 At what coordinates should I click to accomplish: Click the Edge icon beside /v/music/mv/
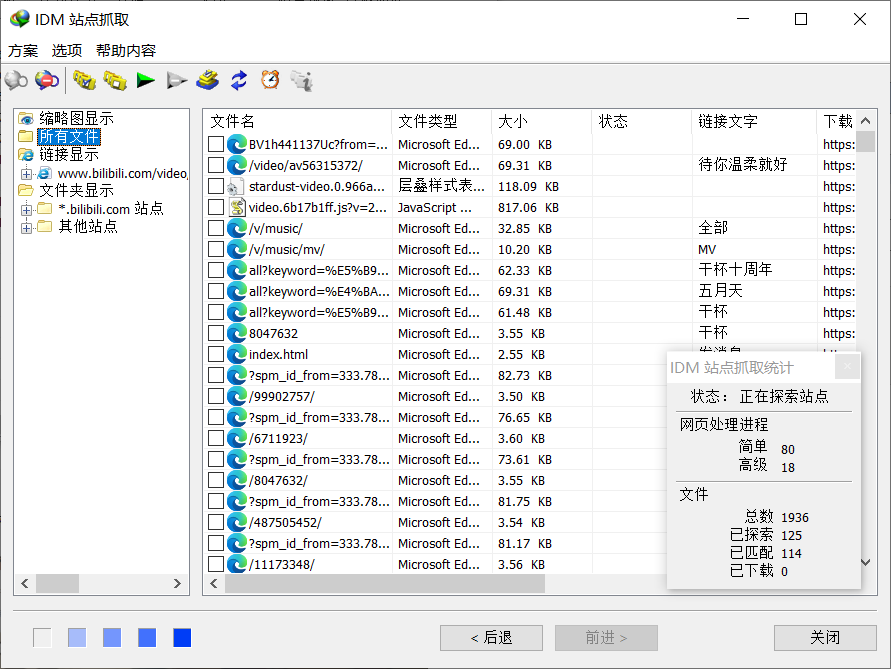click(x=236, y=250)
